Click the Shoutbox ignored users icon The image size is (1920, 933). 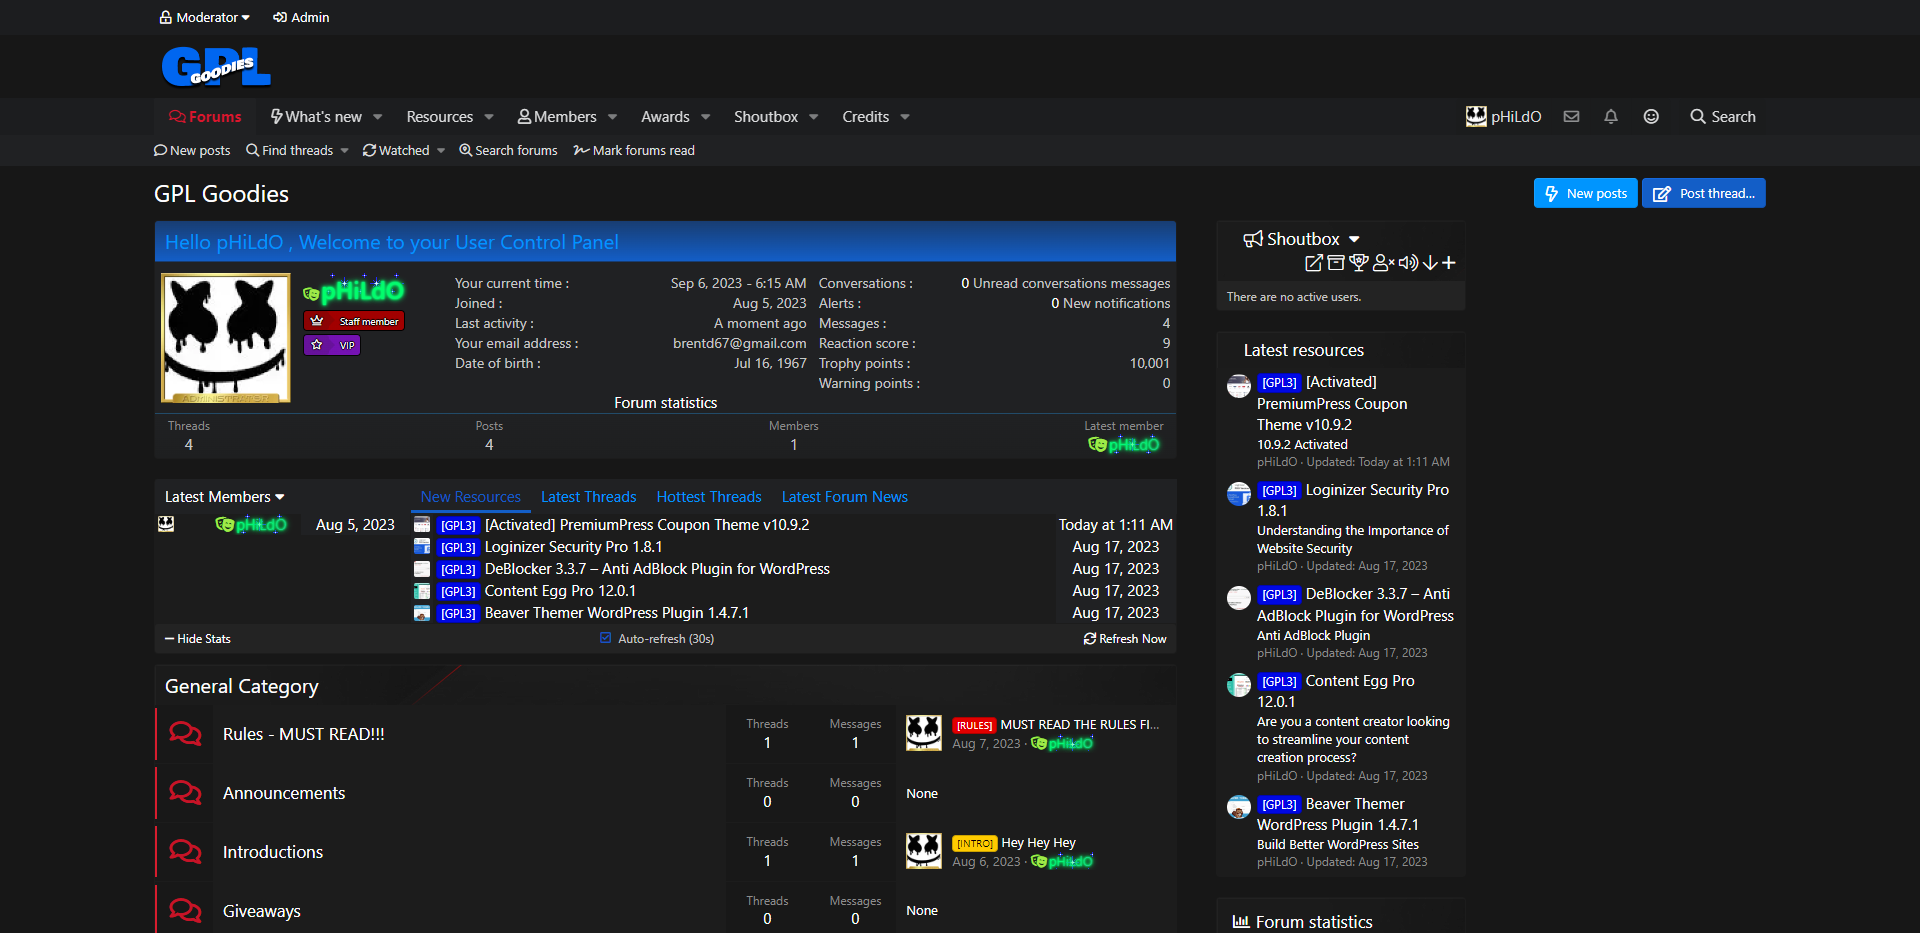(1383, 263)
